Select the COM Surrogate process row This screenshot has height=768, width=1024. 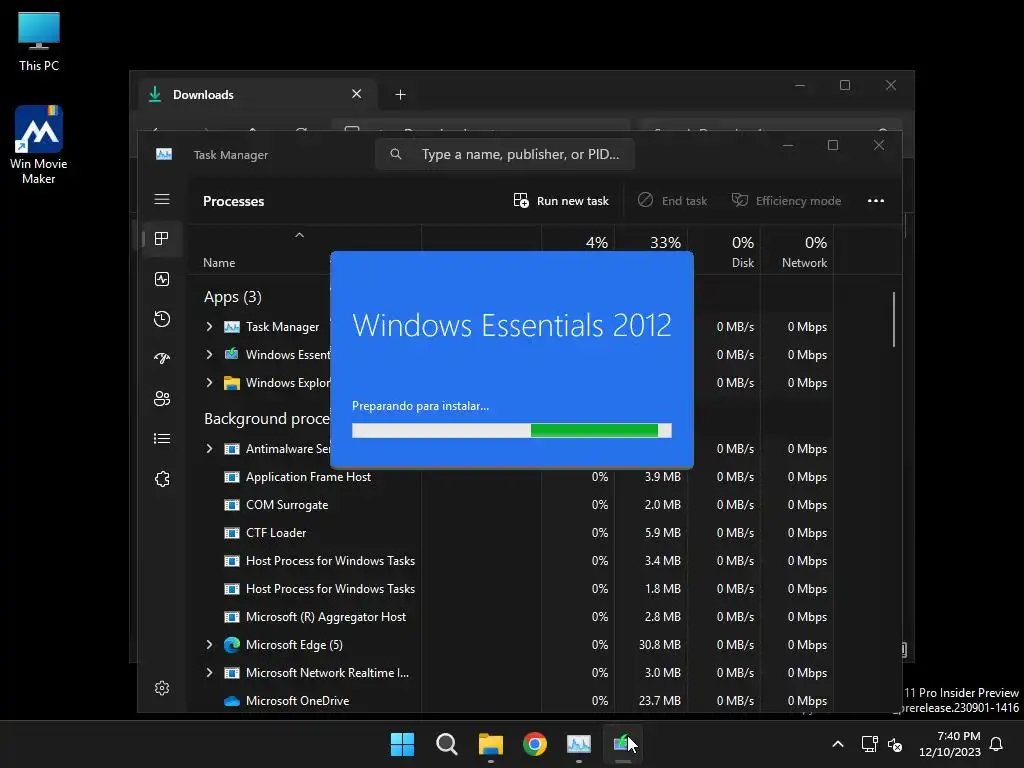[x=518, y=505]
